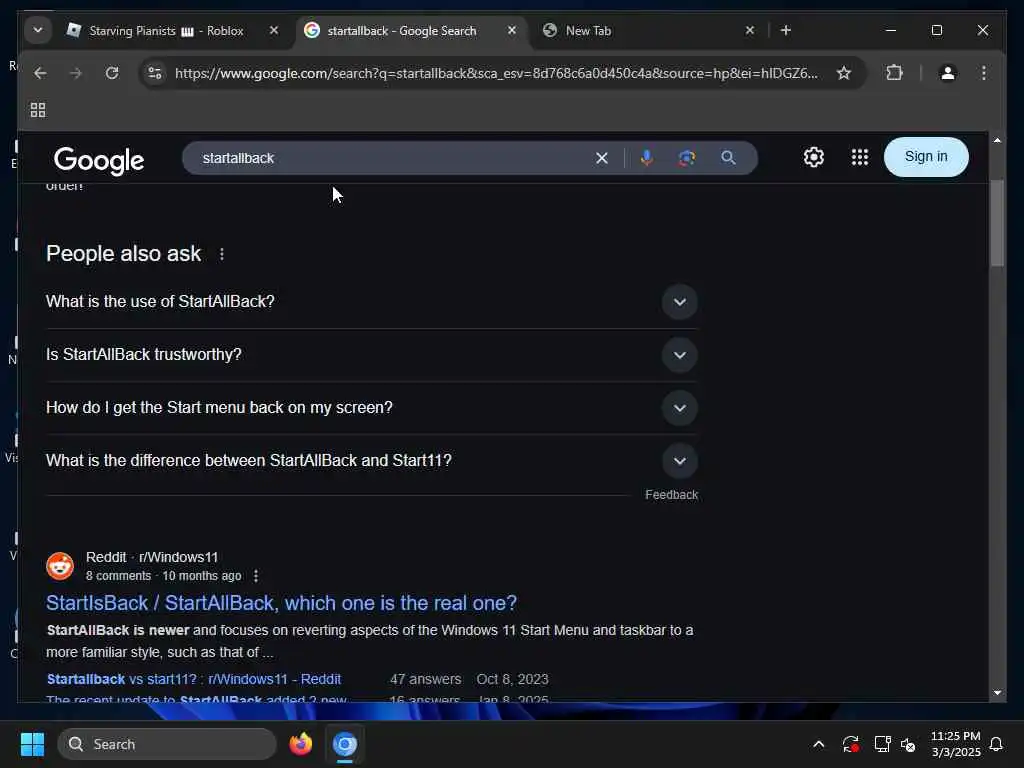Open the Extensions puzzle icon
The height and width of the screenshot is (768, 1024).
point(895,73)
